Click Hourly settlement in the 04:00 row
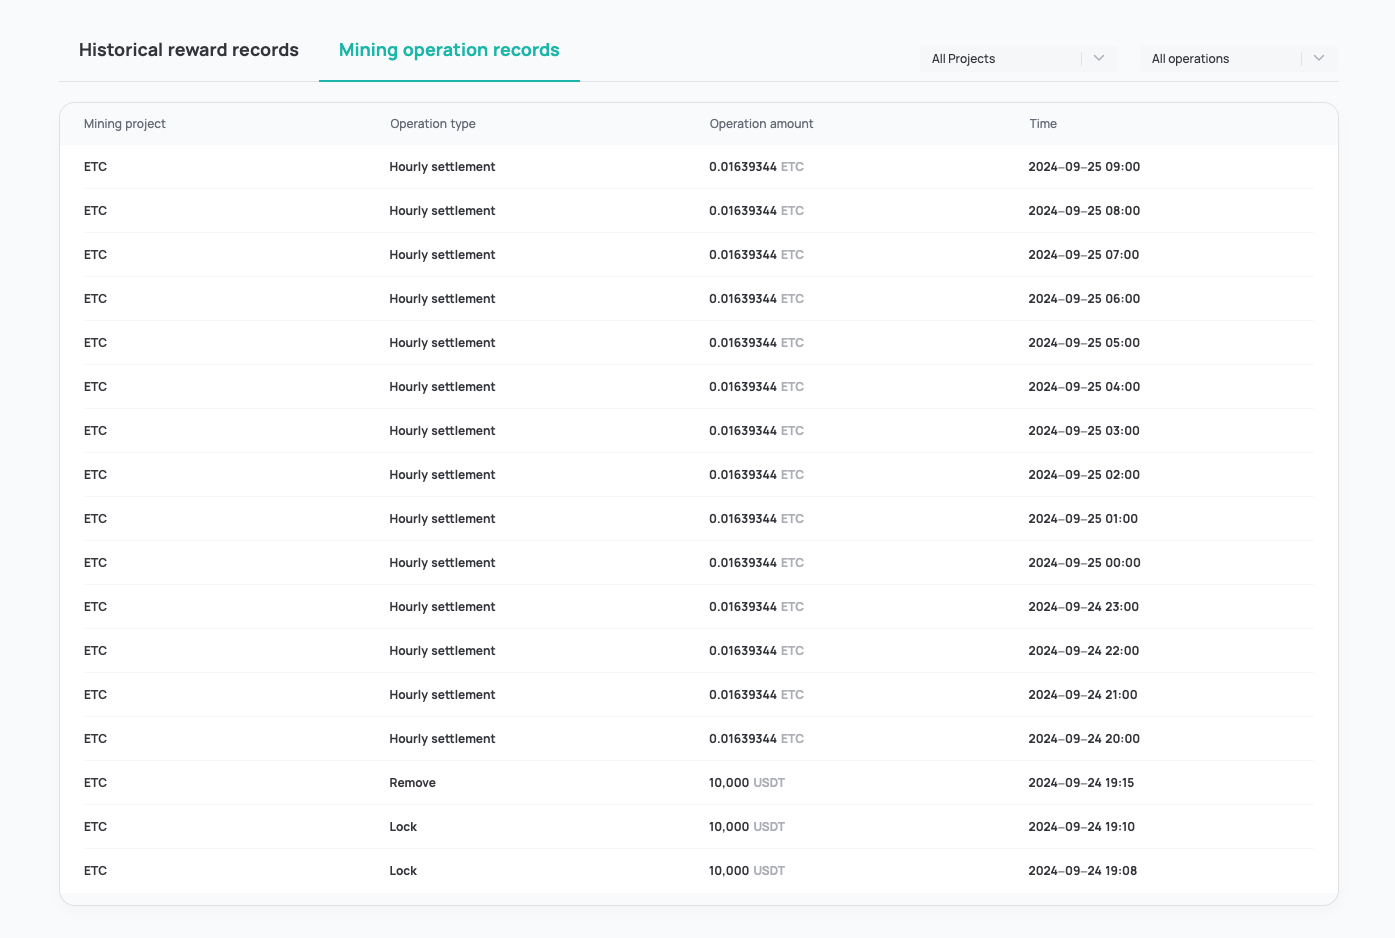The width and height of the screenshot is (1395, 938). pos(442,387)
